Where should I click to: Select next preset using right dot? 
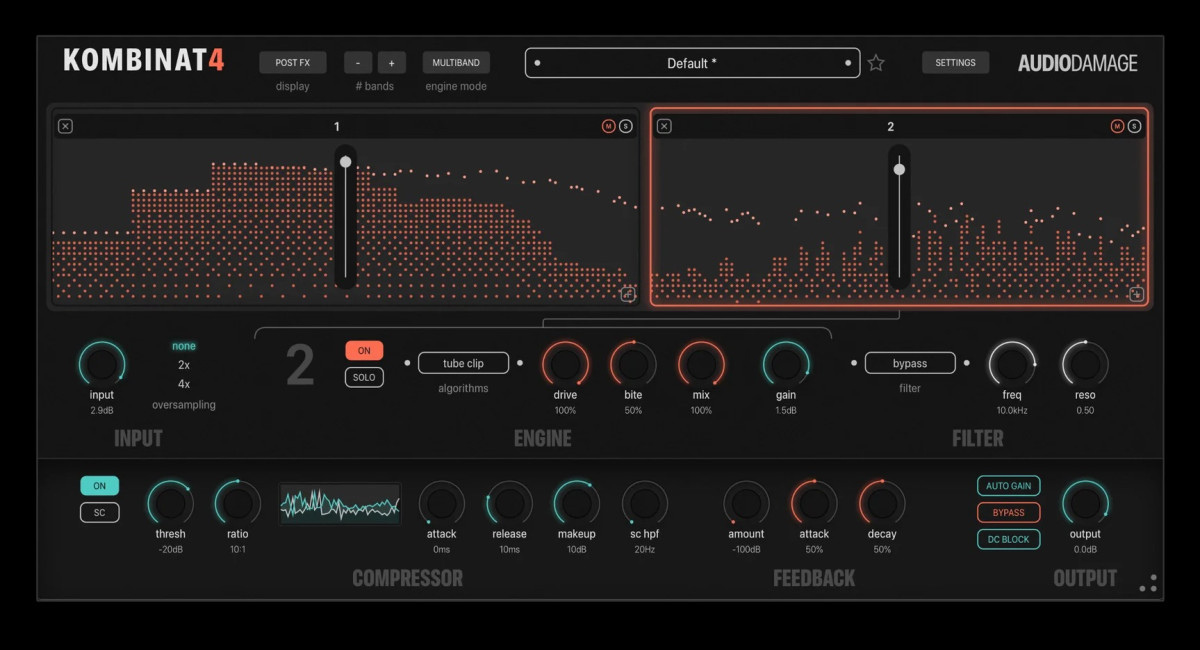pos(848,63)
